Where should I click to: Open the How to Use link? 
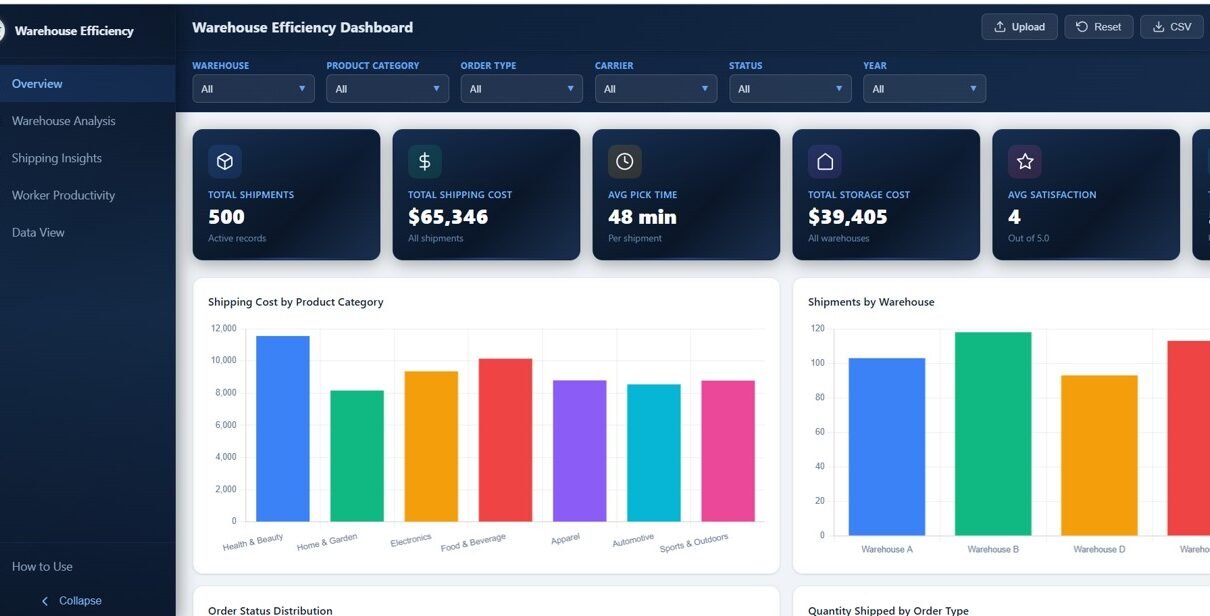pyautogui.click(x=42, y=566)
